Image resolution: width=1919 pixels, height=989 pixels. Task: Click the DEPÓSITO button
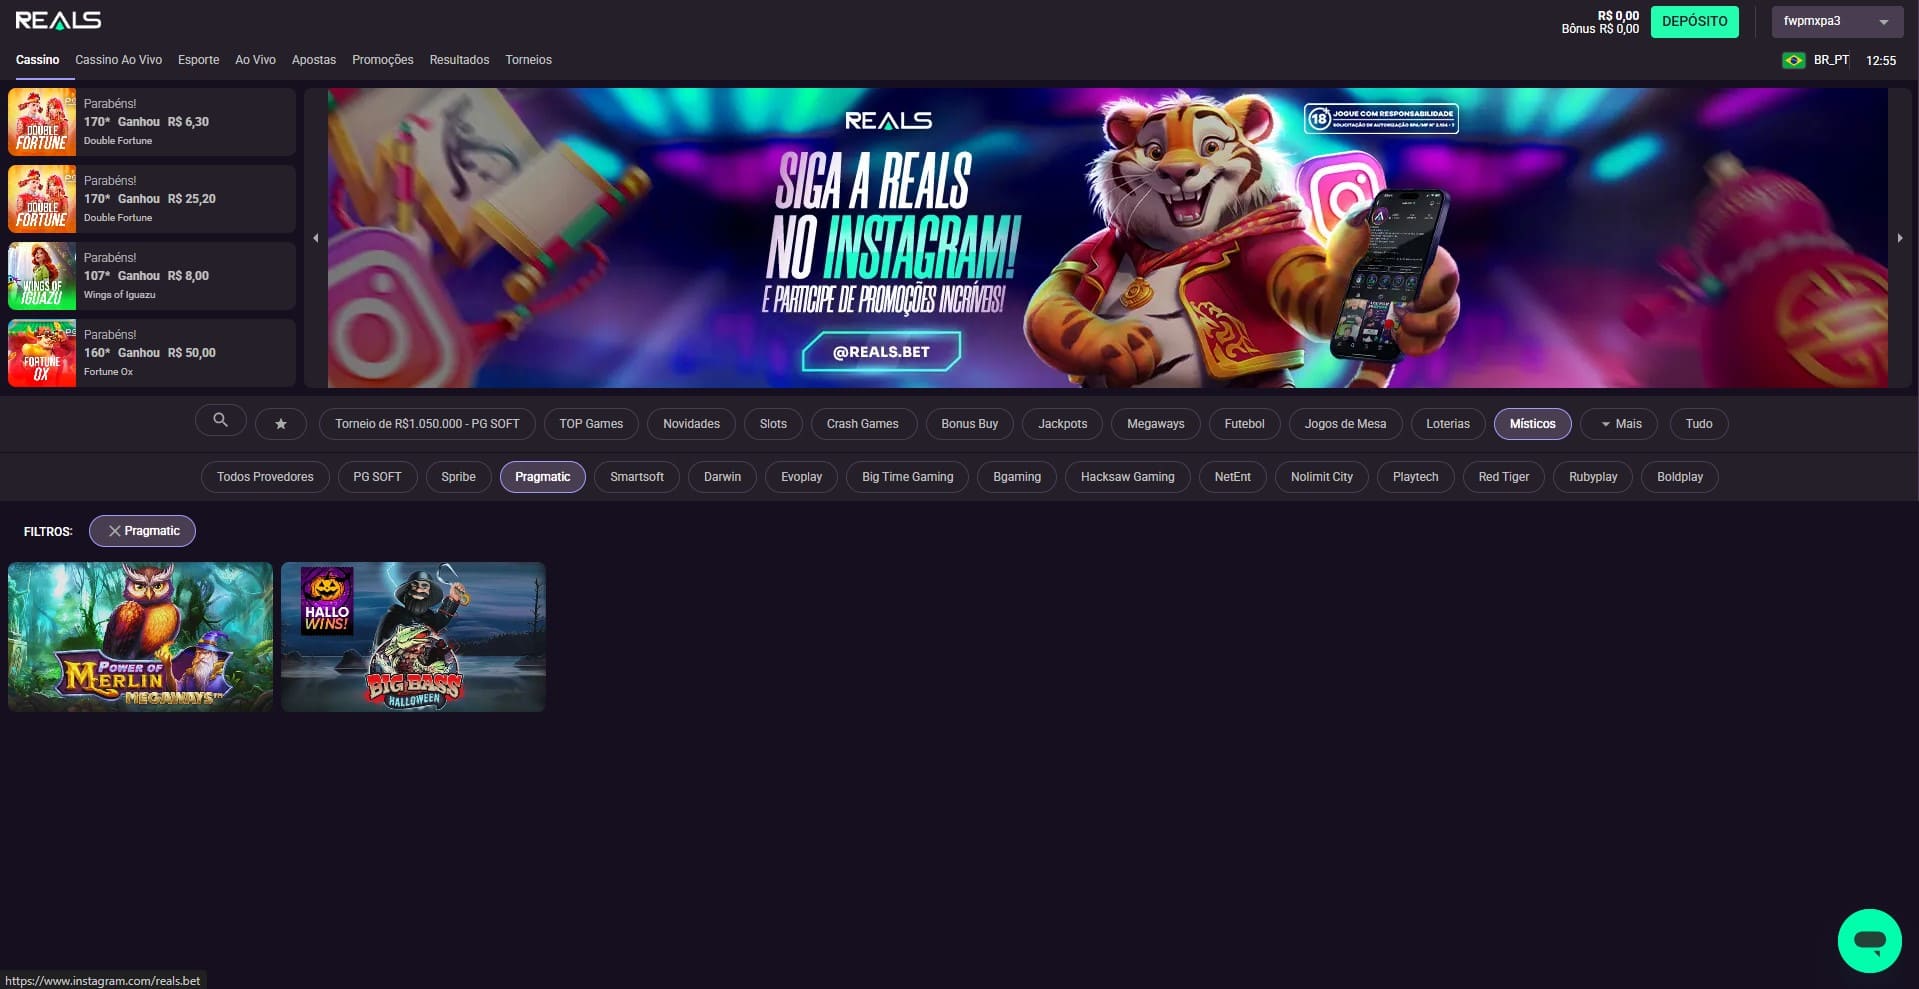click(x=1694, y=21)
